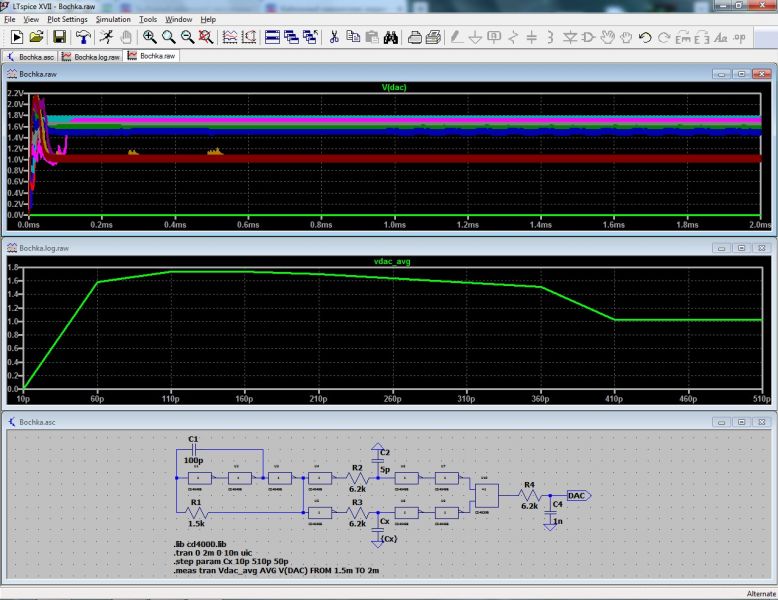Image resolution: width=778 pixels, height=600 pixels.
Task: Open the Plot Settings menu
Action: [67, 19]
